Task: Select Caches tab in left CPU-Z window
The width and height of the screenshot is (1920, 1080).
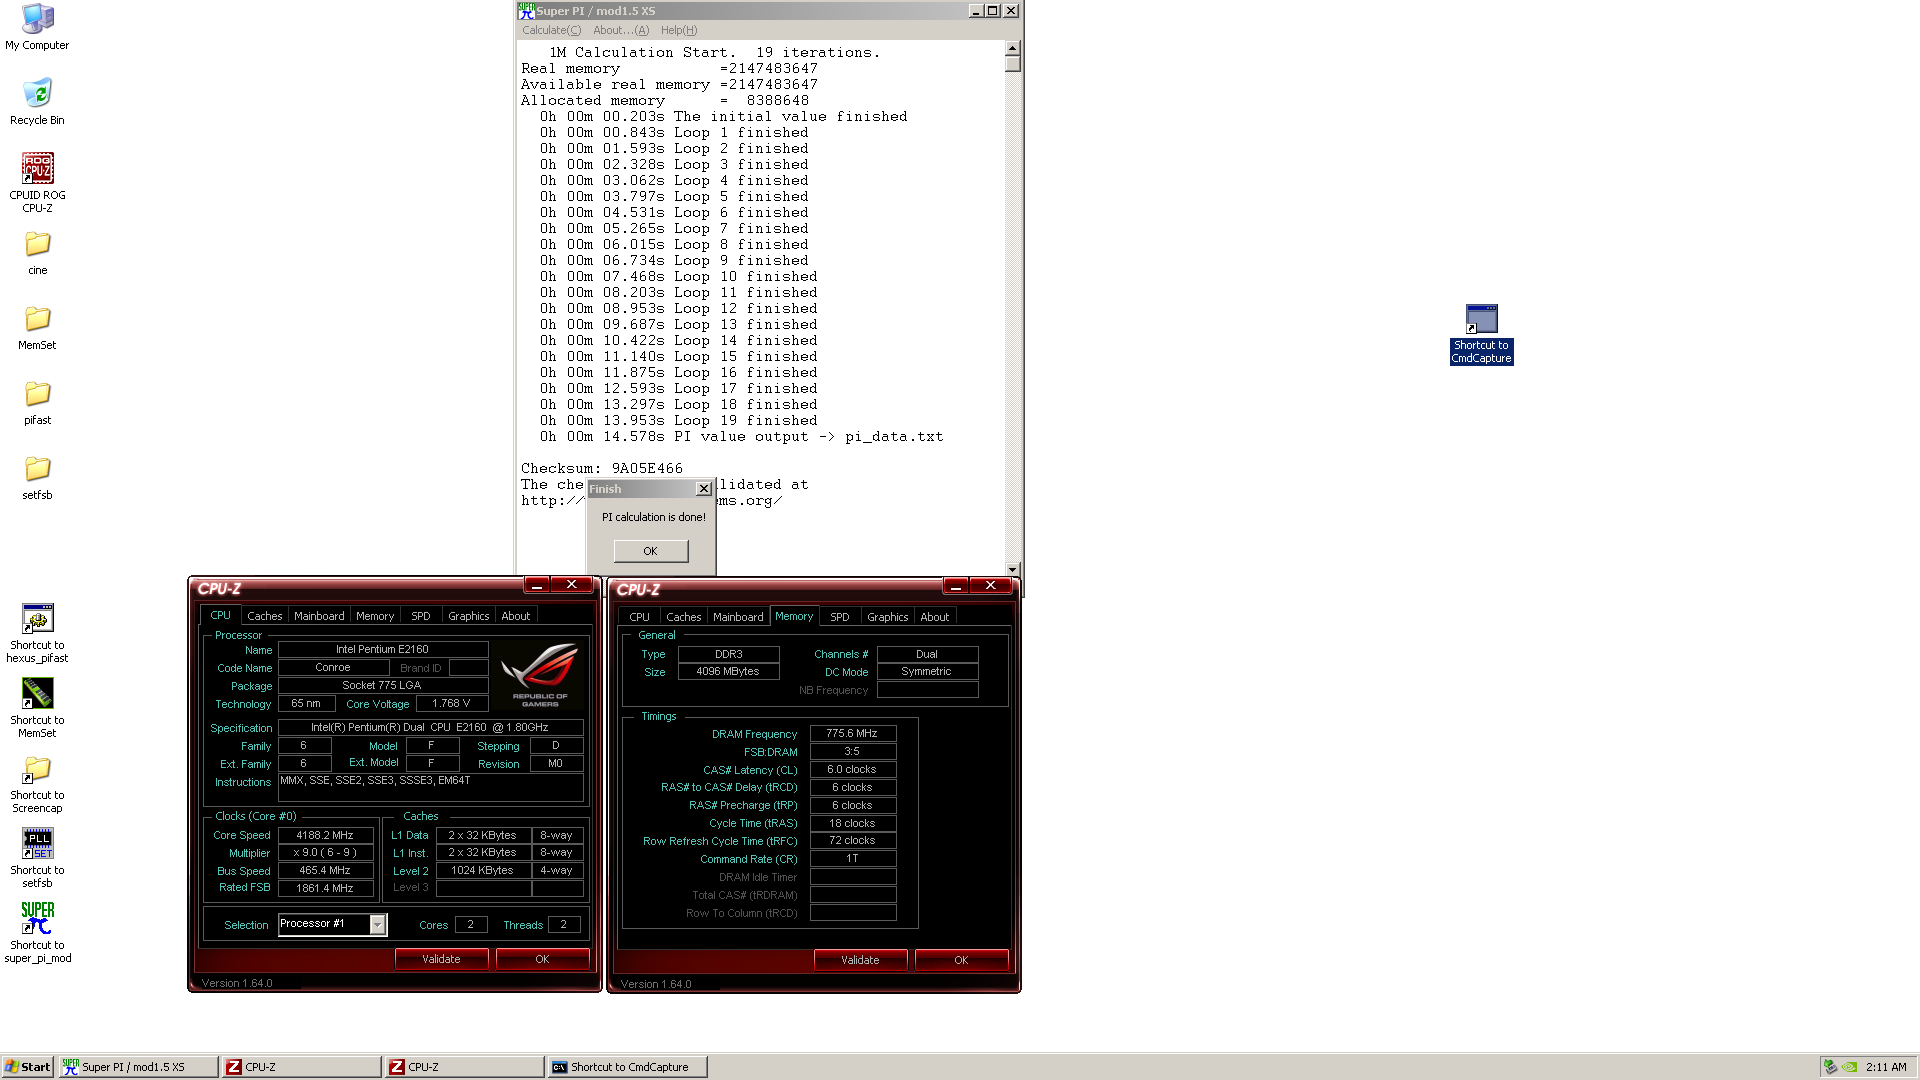Action: (265, 616)
